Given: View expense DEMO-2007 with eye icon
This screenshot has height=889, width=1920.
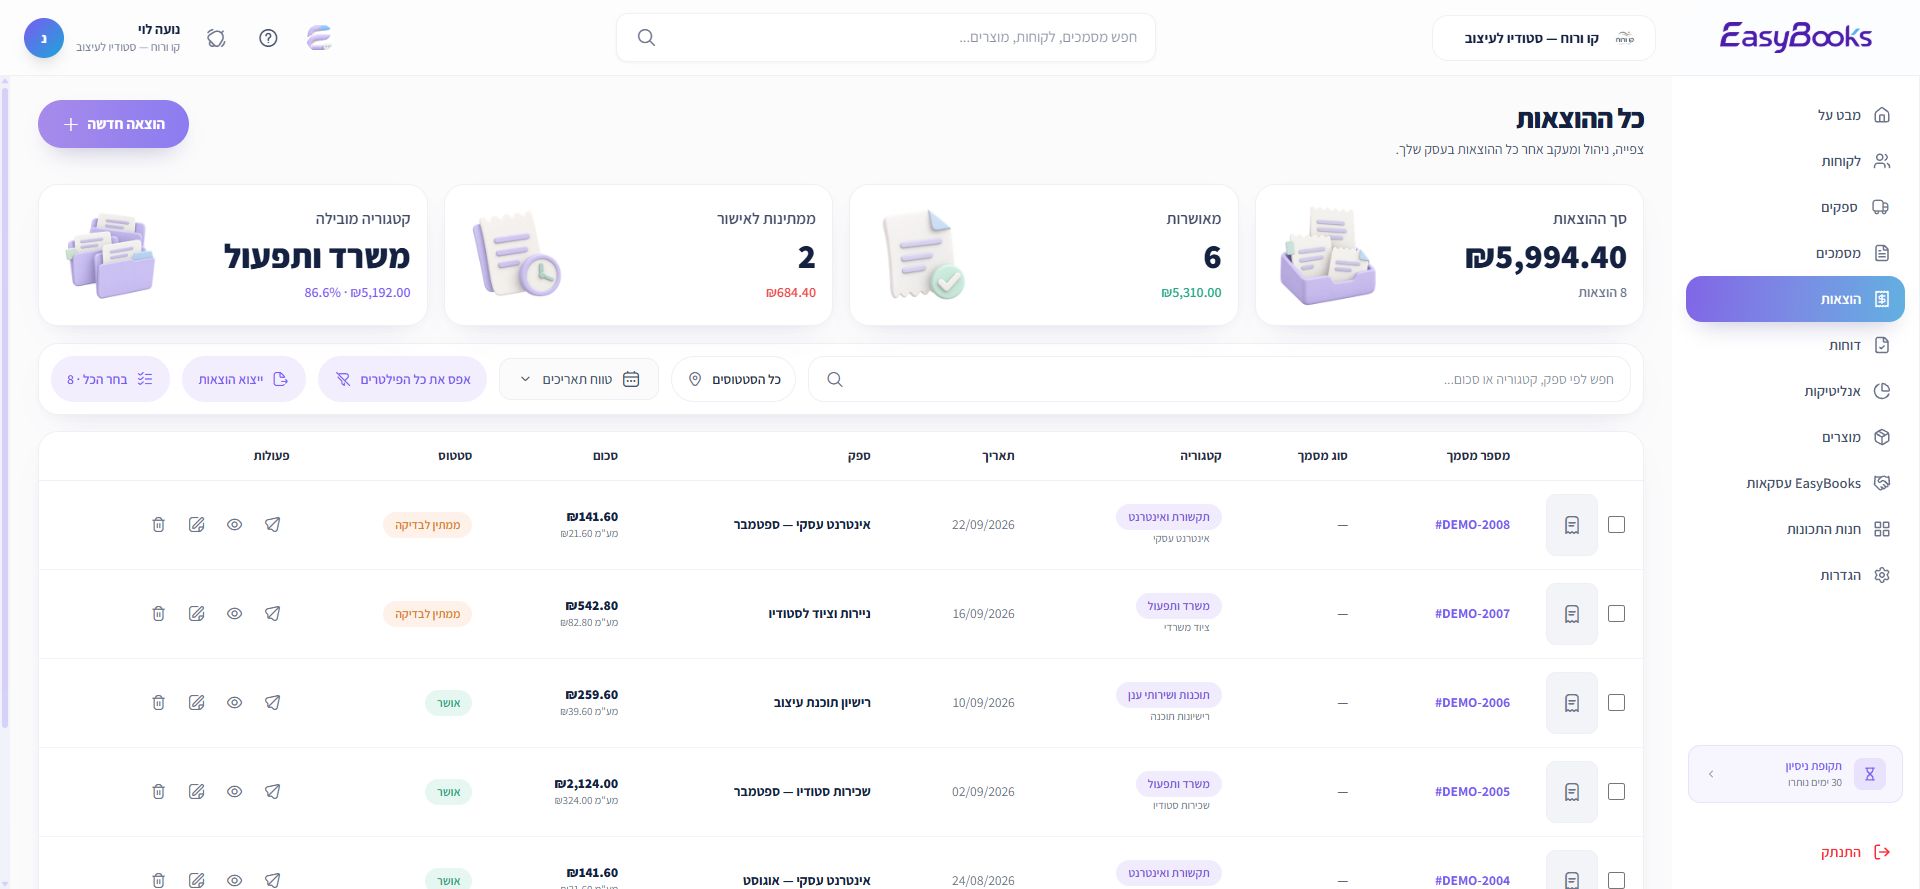Looking at the screenshot, I should coord(235,614).
